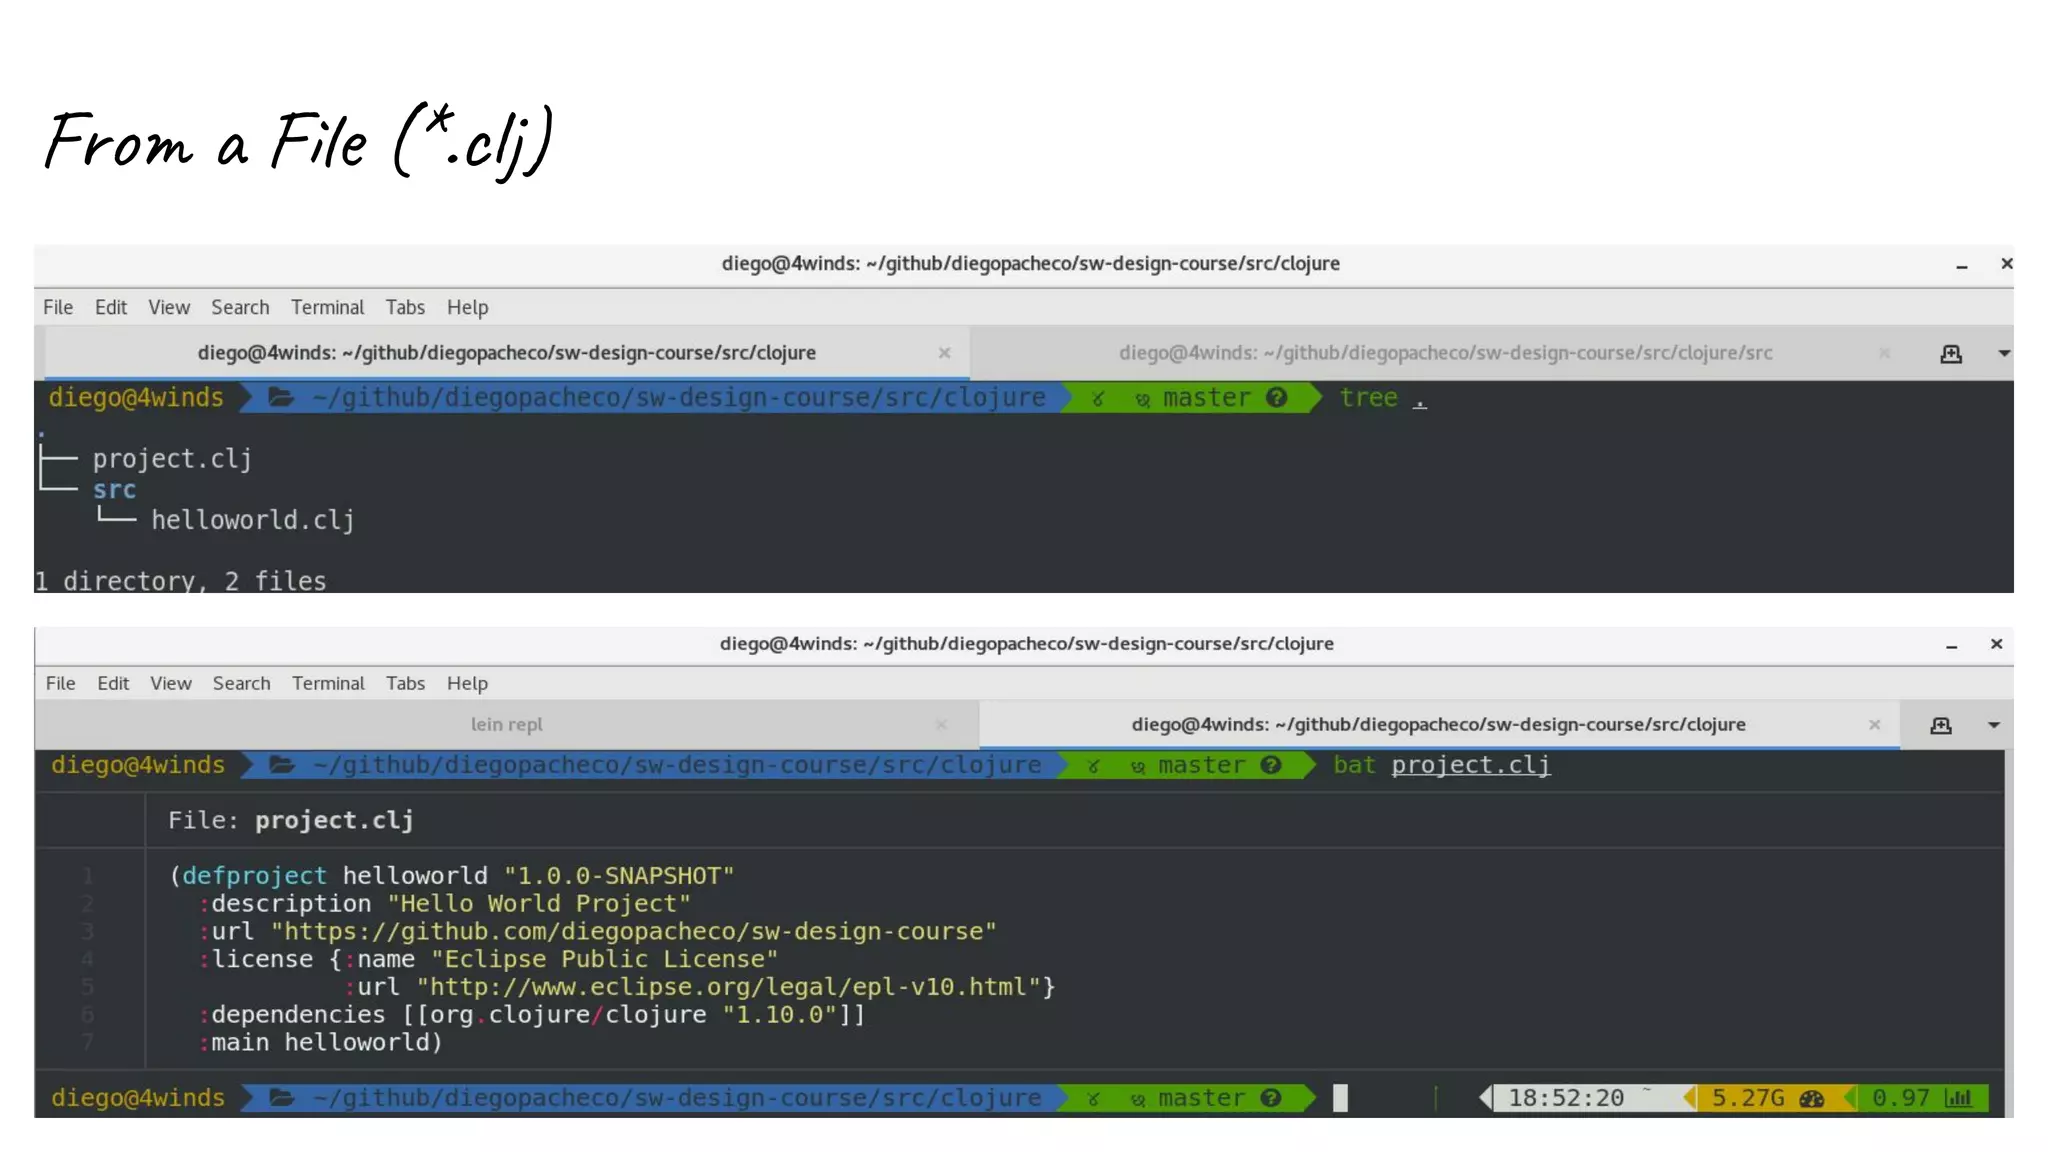Click new tab icon in bottom terminal window
2048x1152 pixels.
1940,725
